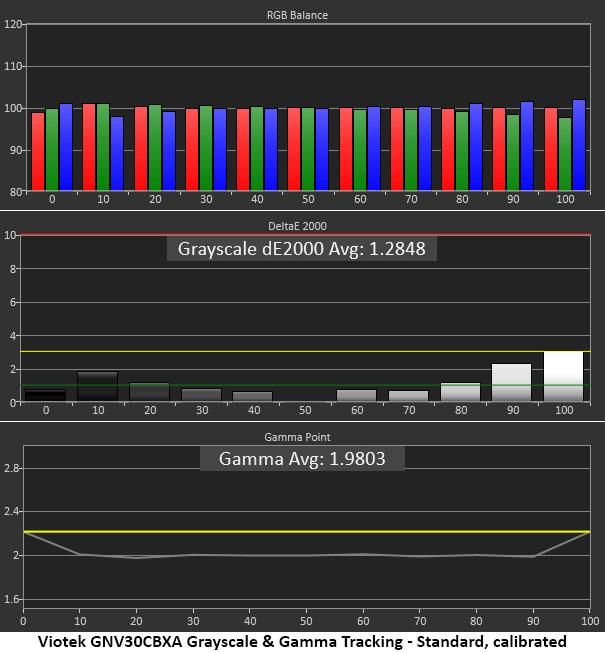Image resolution: width=605 pixels, height=652 pixels.
Task: Select the blue bar at 50 in RGB Balance
Action: pos(322,150)
